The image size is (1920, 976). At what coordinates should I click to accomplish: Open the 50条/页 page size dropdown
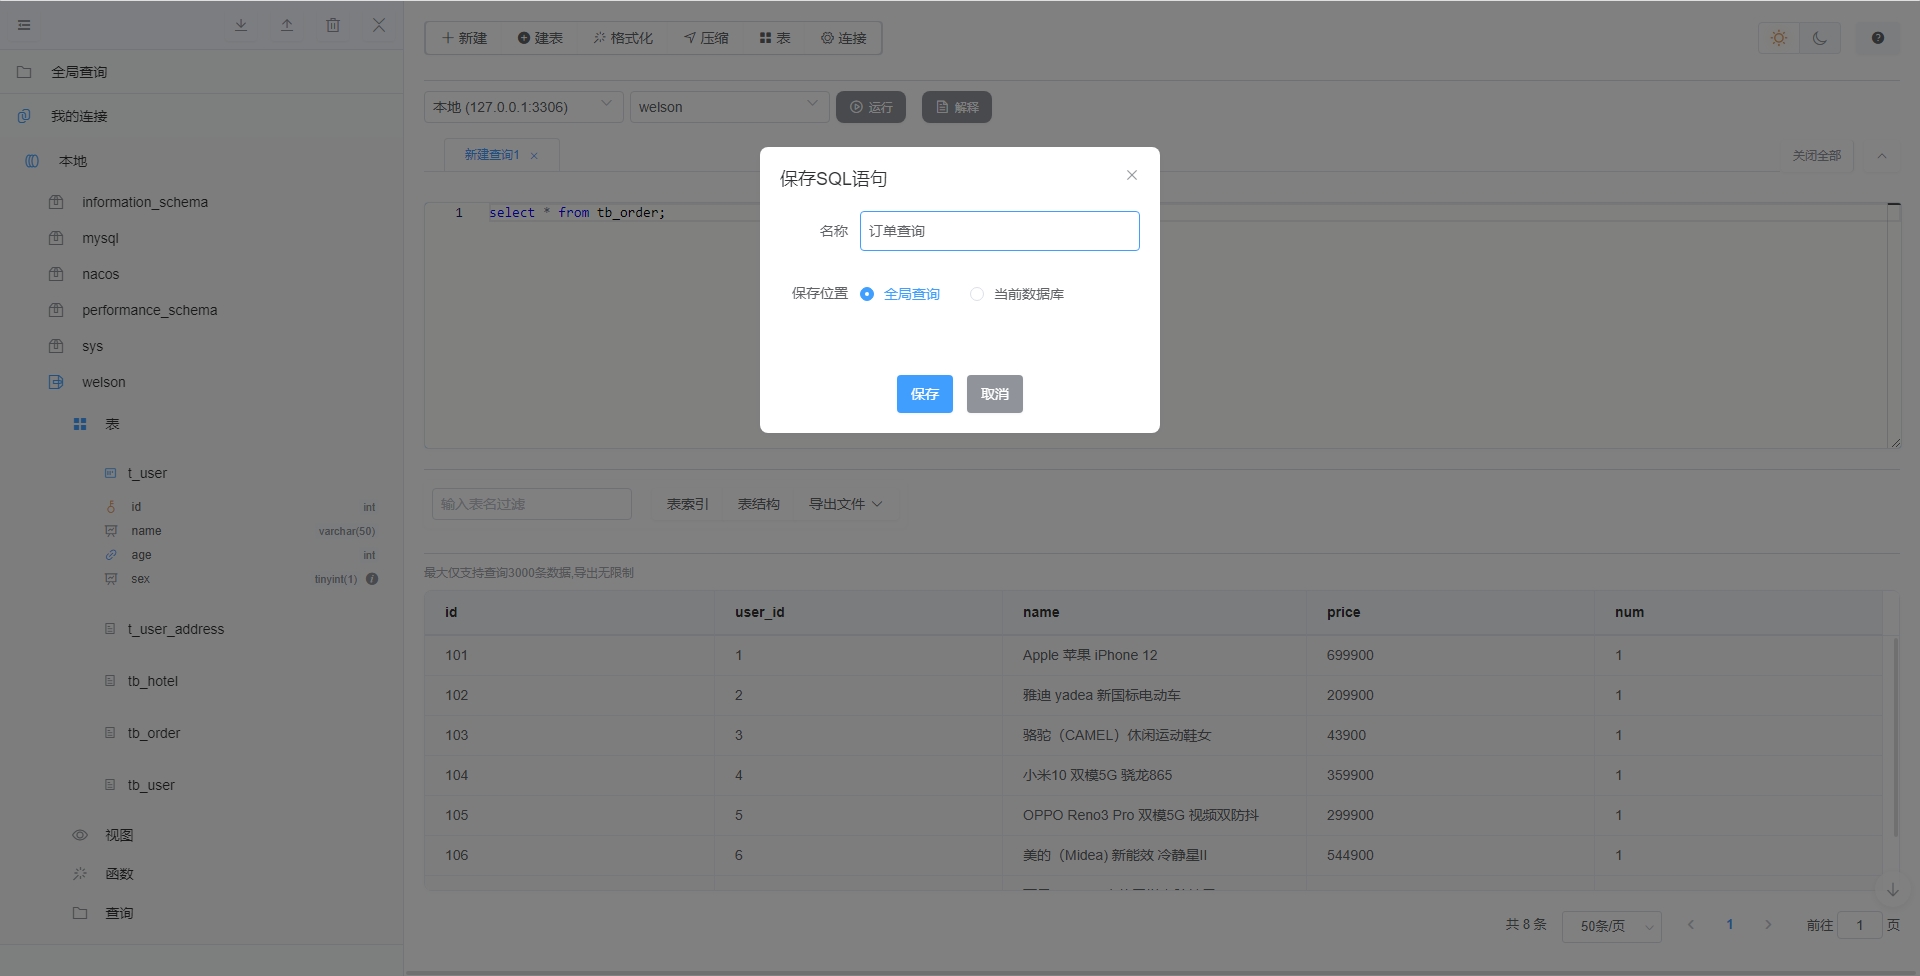(x=1612, y=926)
